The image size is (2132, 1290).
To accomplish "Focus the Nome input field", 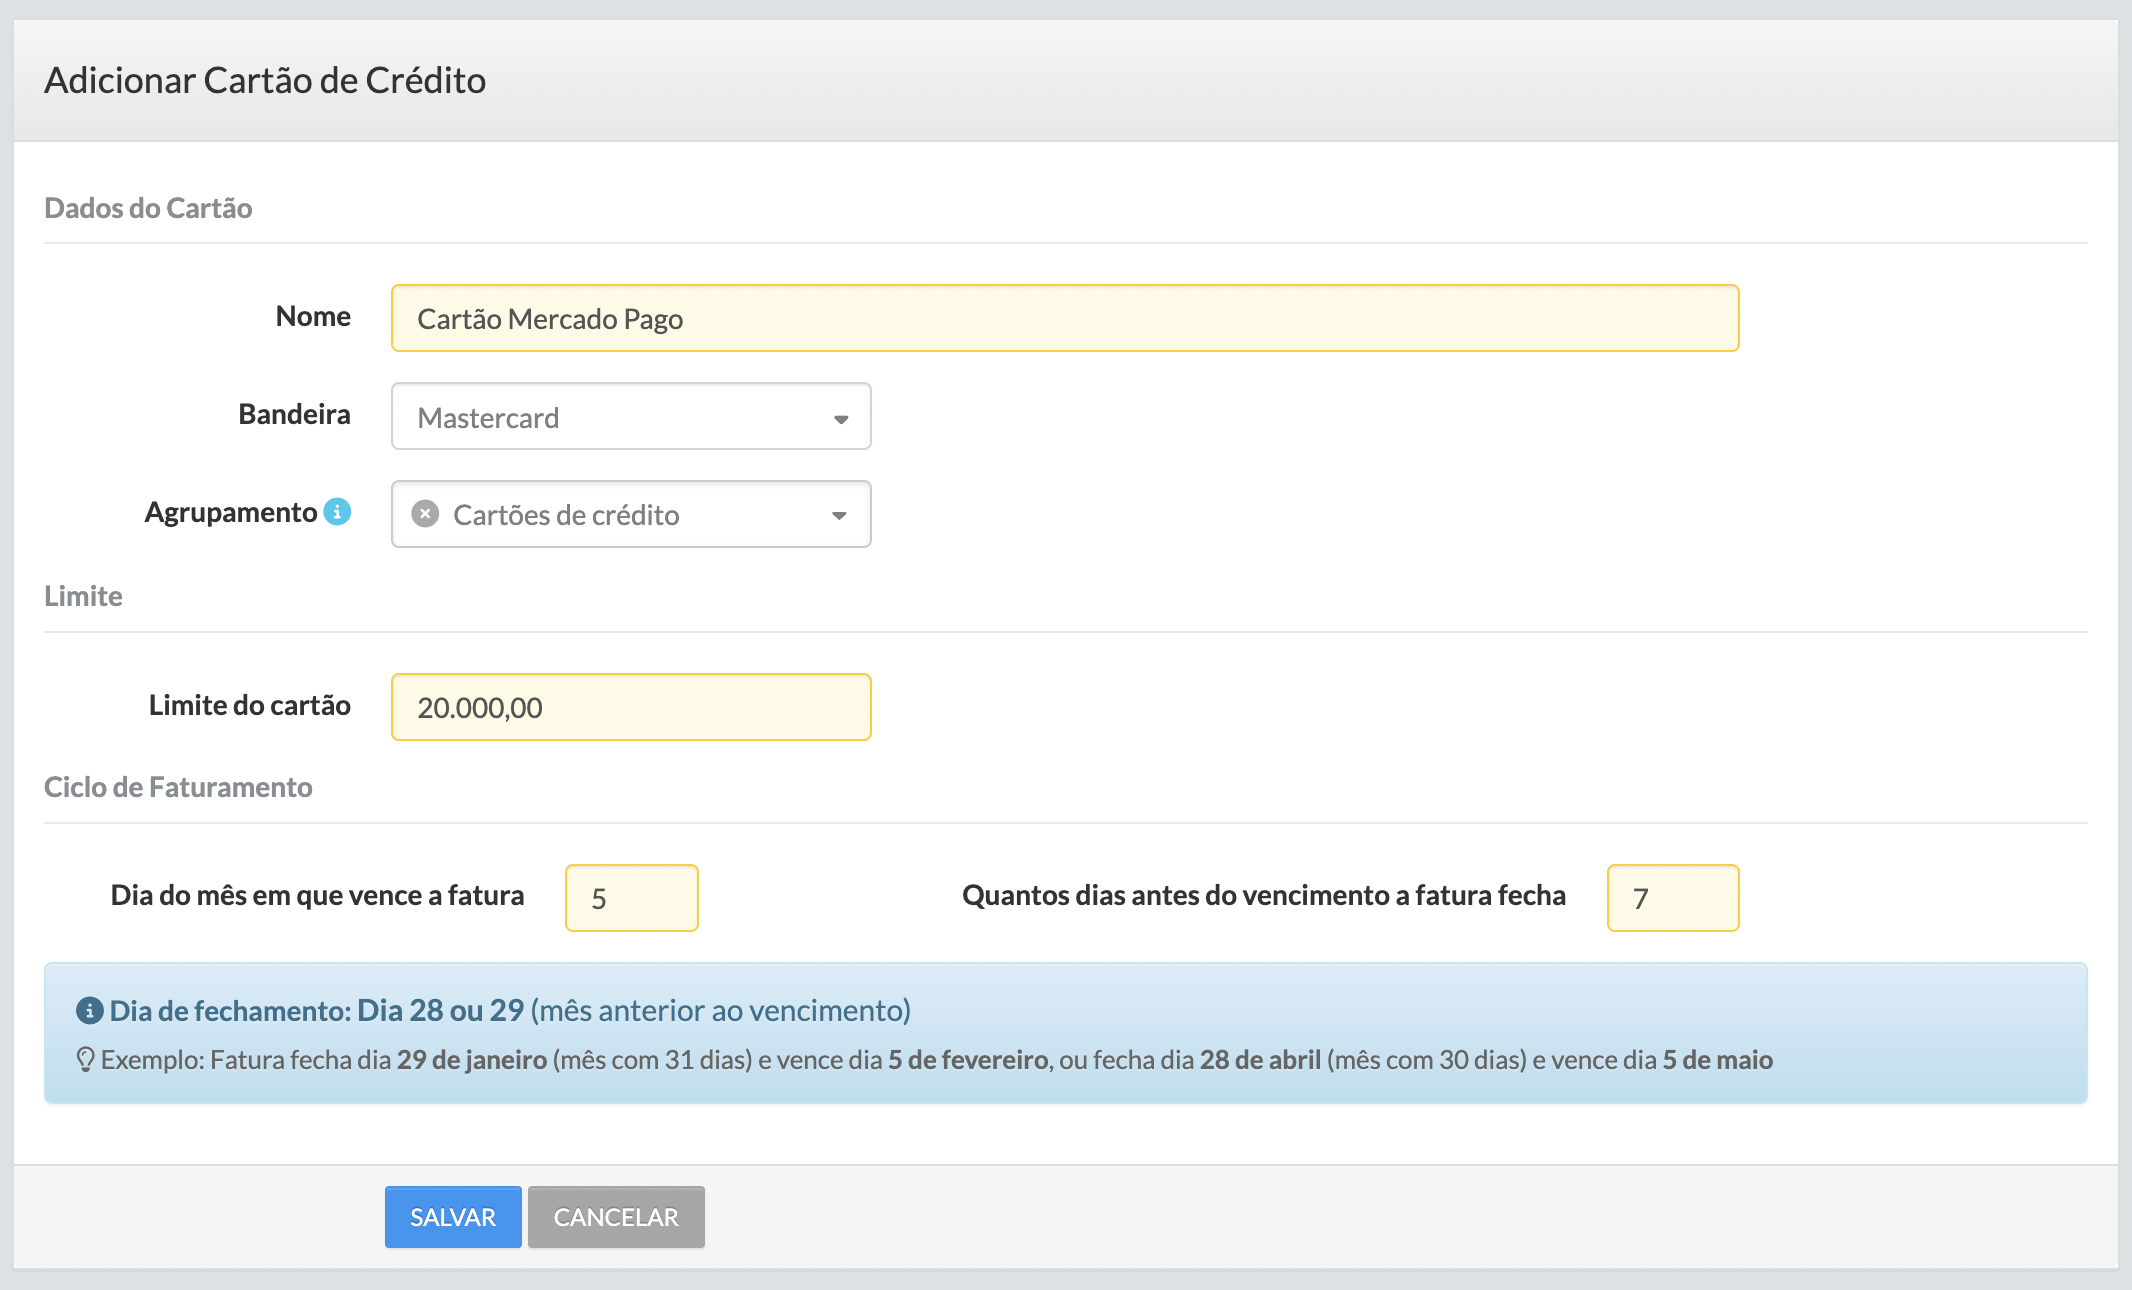I will 1064,319.
